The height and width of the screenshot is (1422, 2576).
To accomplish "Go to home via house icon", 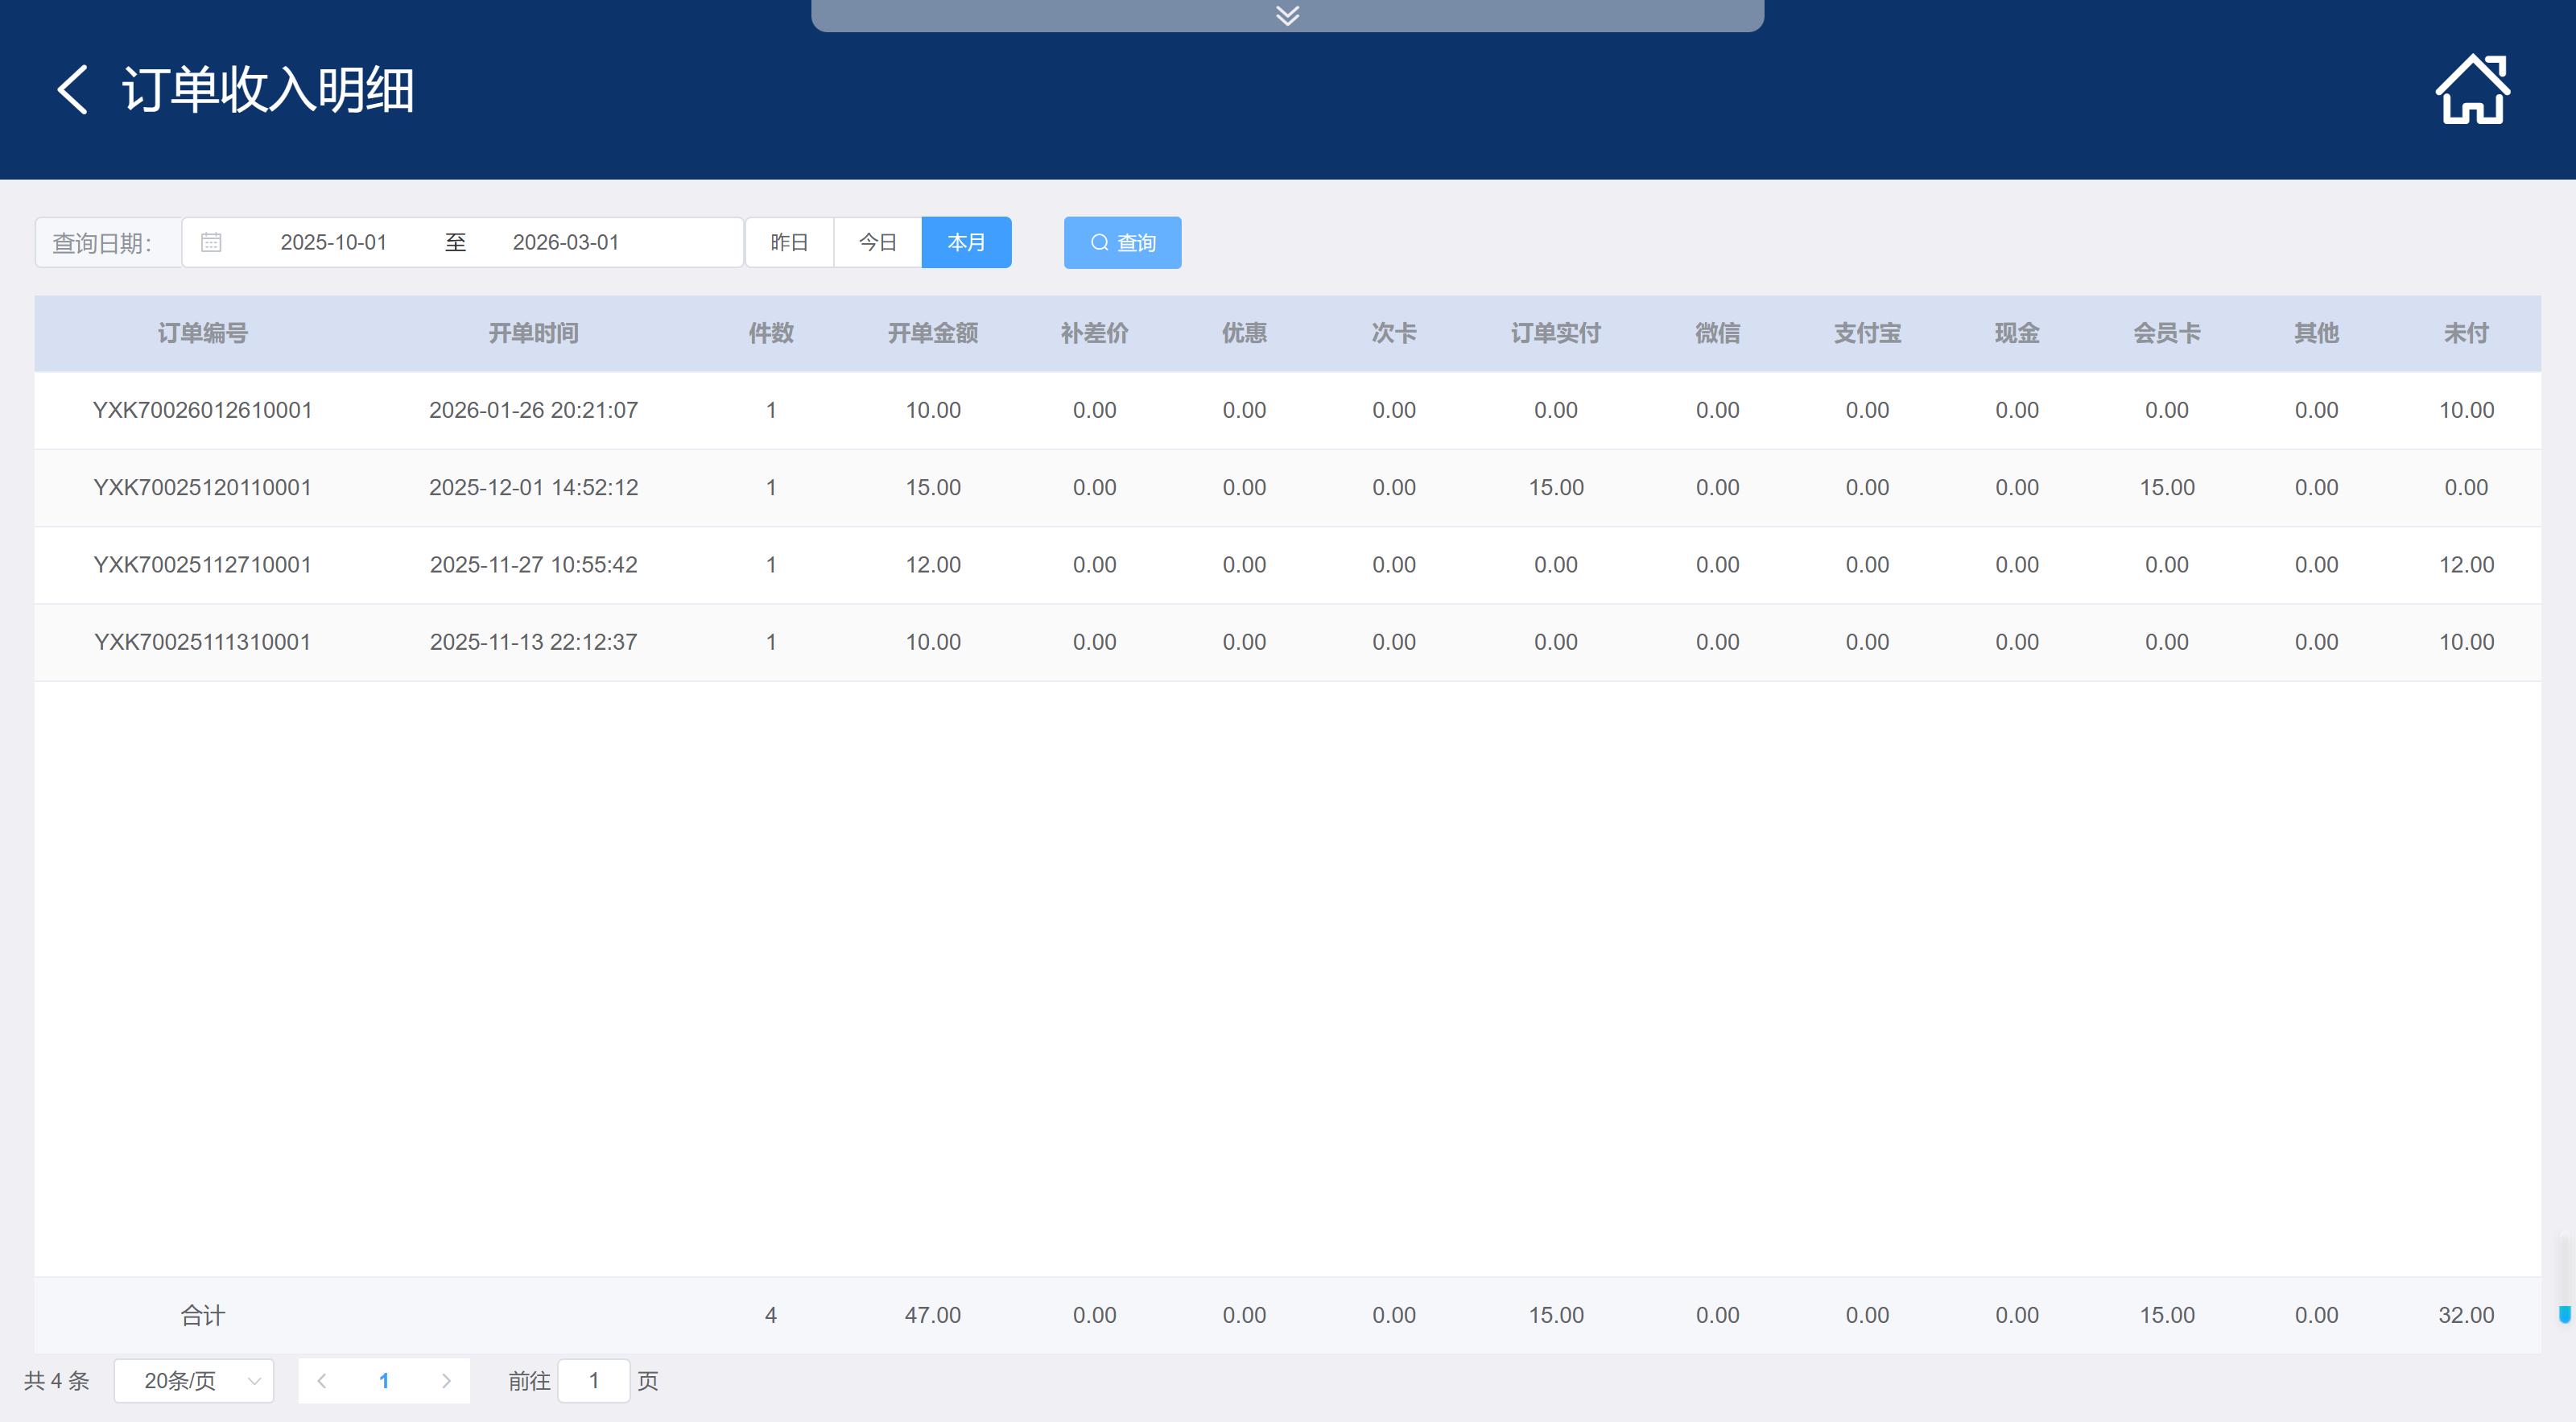I will (2471, 90).
